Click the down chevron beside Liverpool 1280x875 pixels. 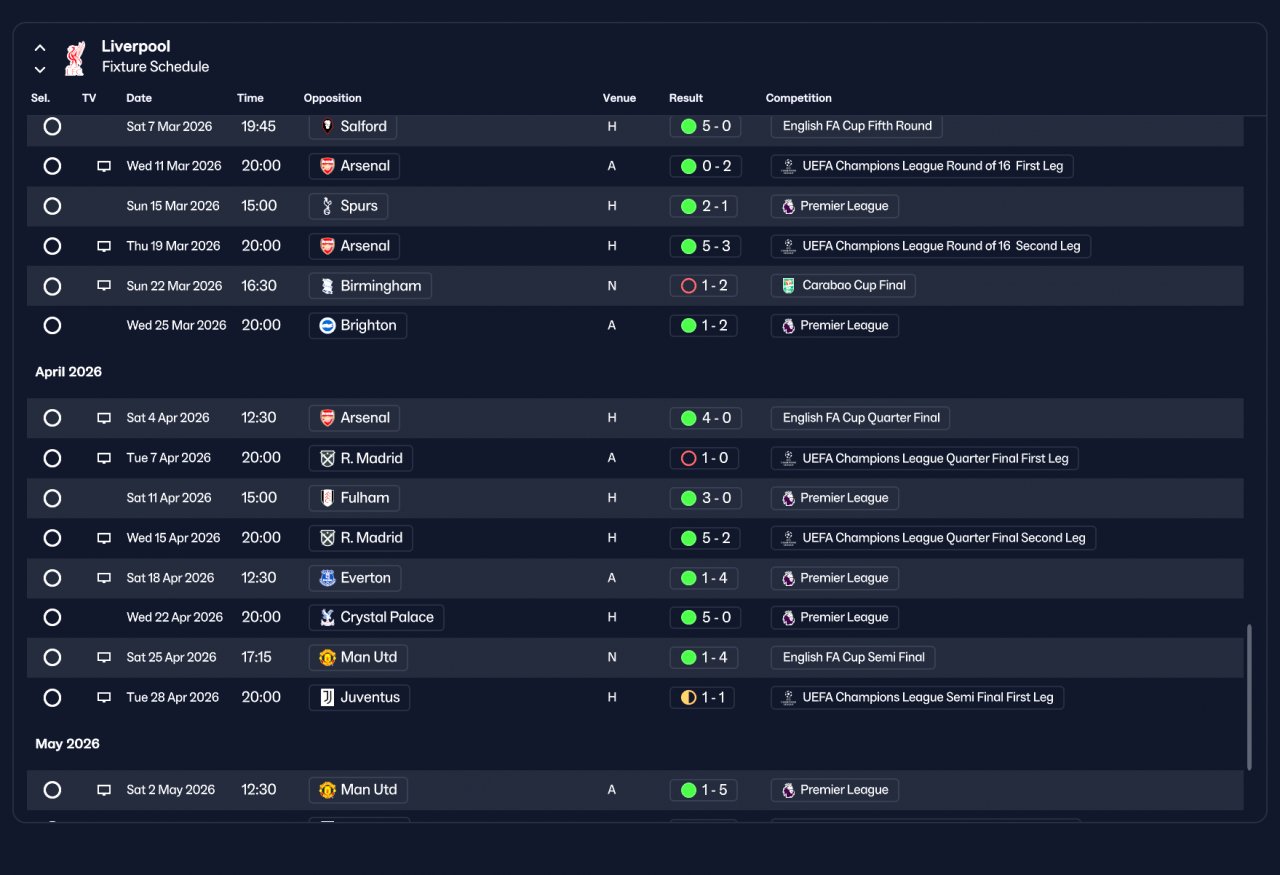click(x=40, y=69)
